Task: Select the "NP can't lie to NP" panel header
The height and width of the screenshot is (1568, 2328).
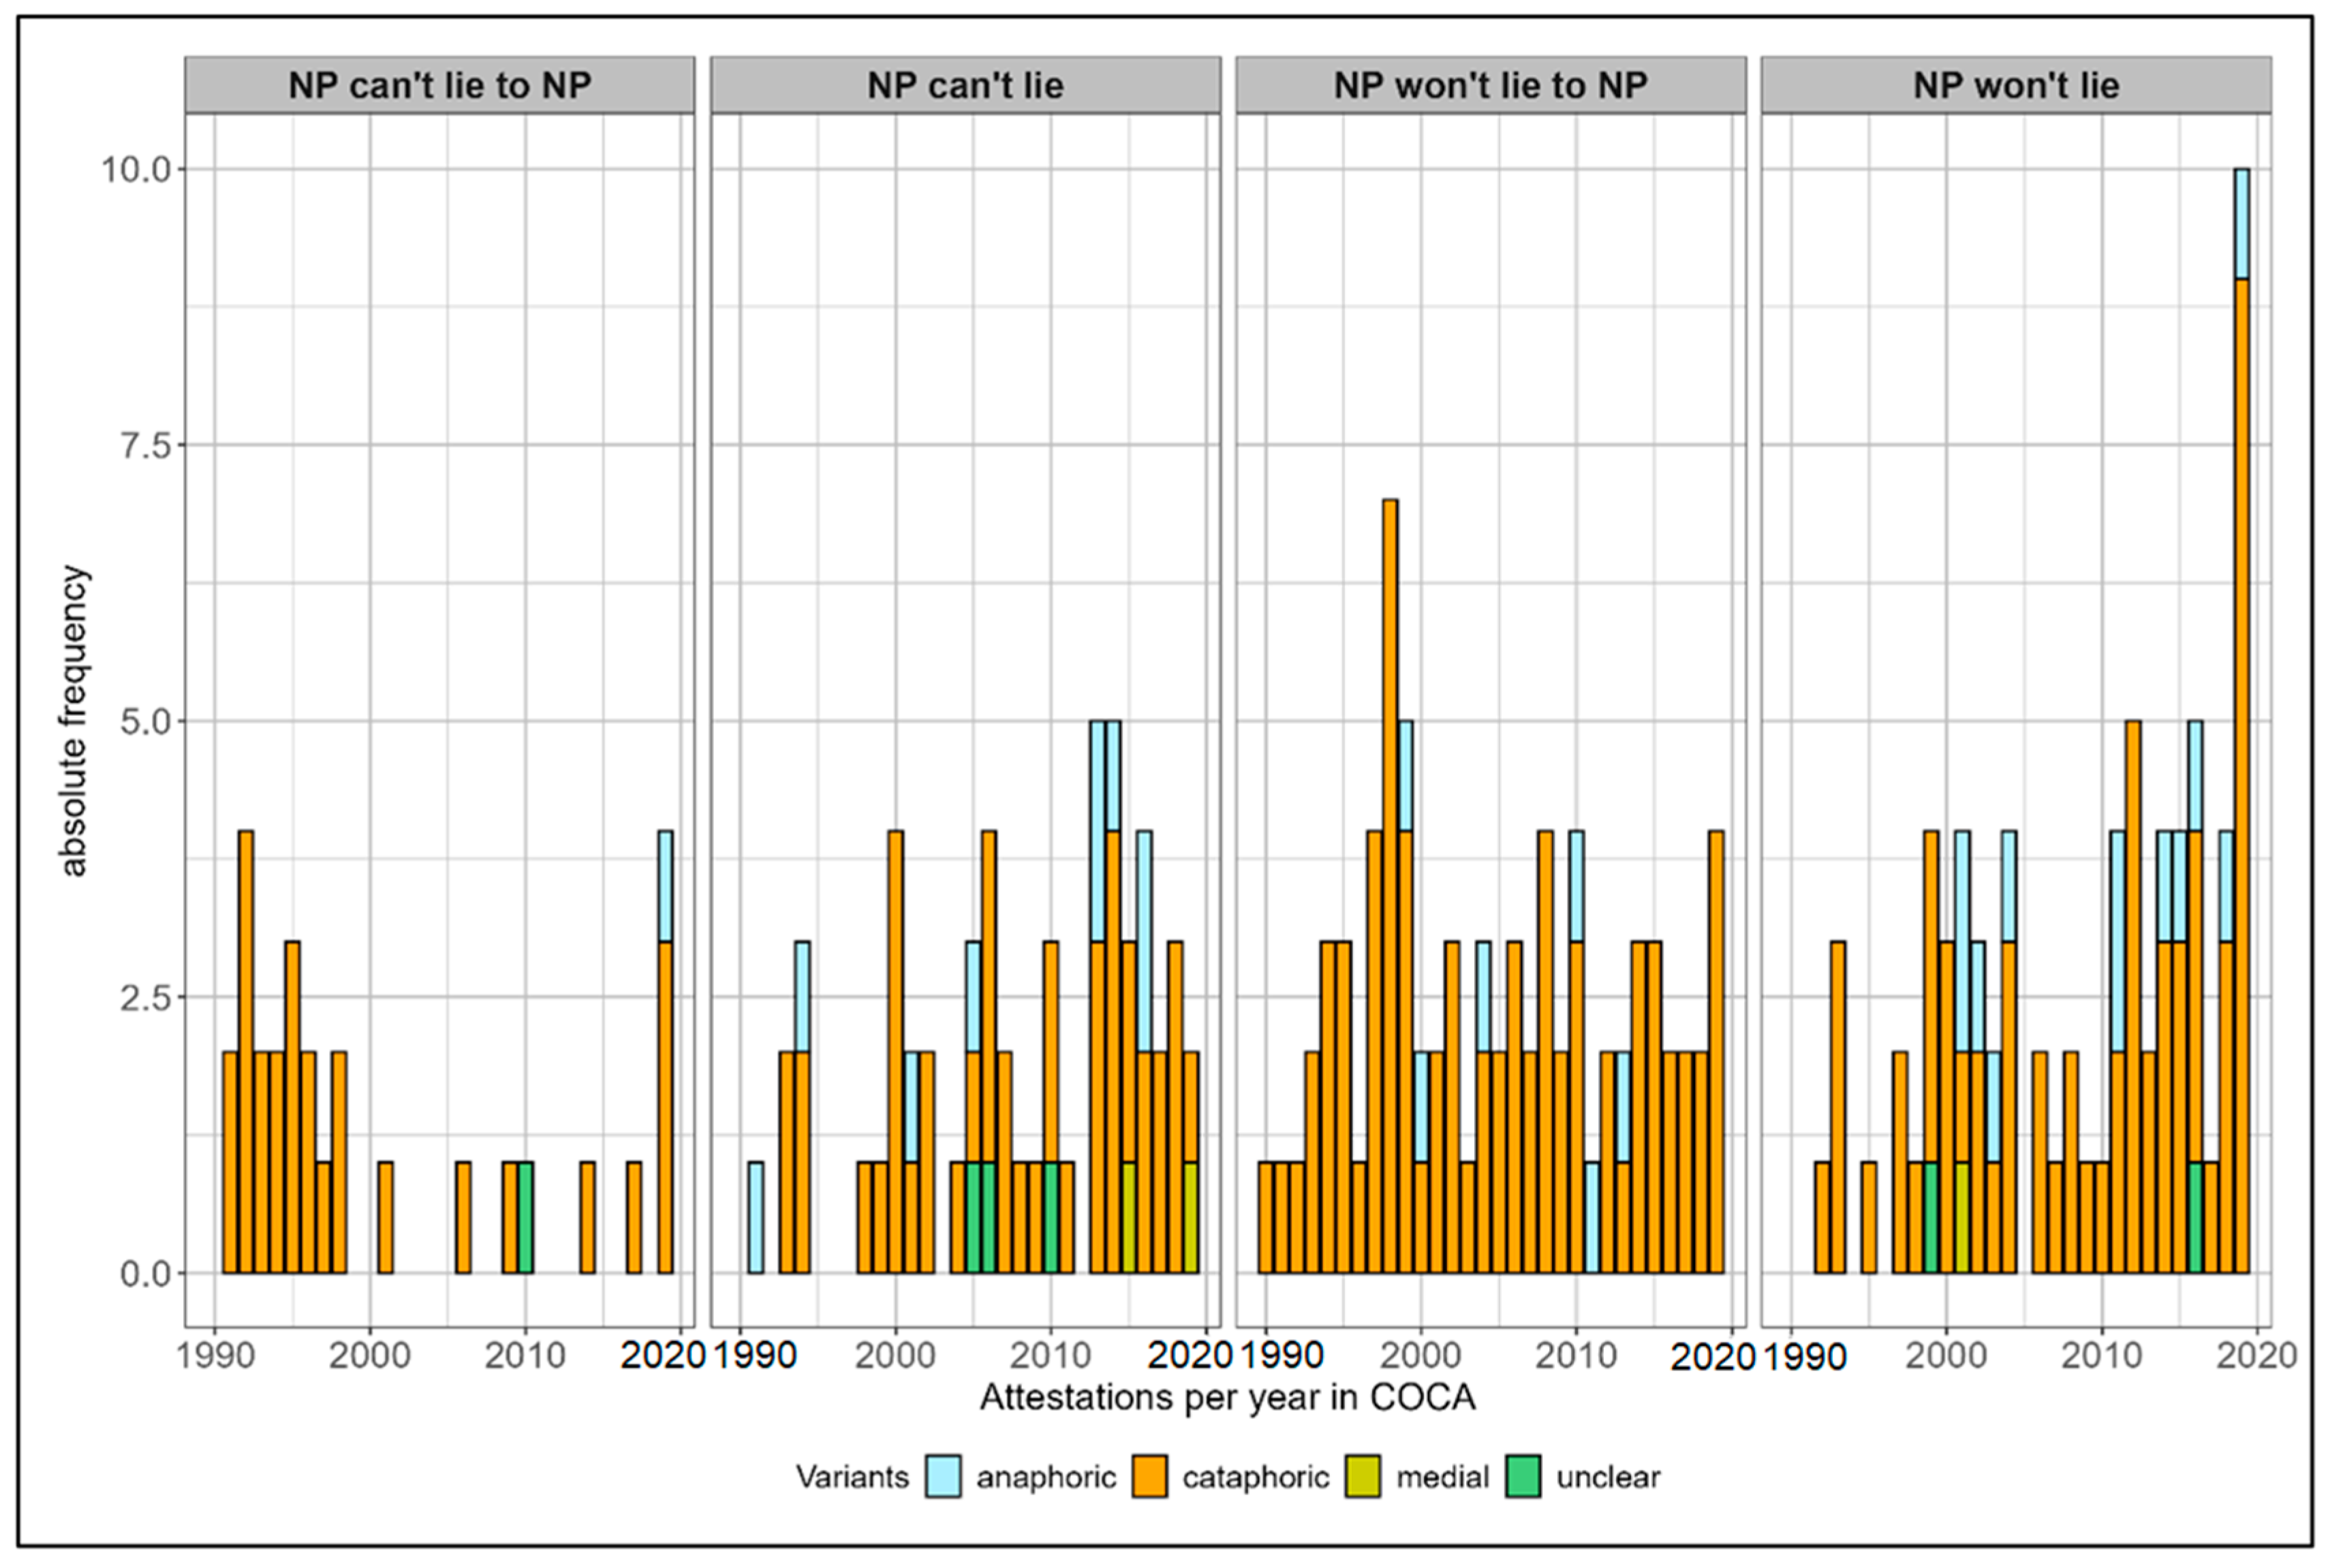Action: (x=439, y=85)
